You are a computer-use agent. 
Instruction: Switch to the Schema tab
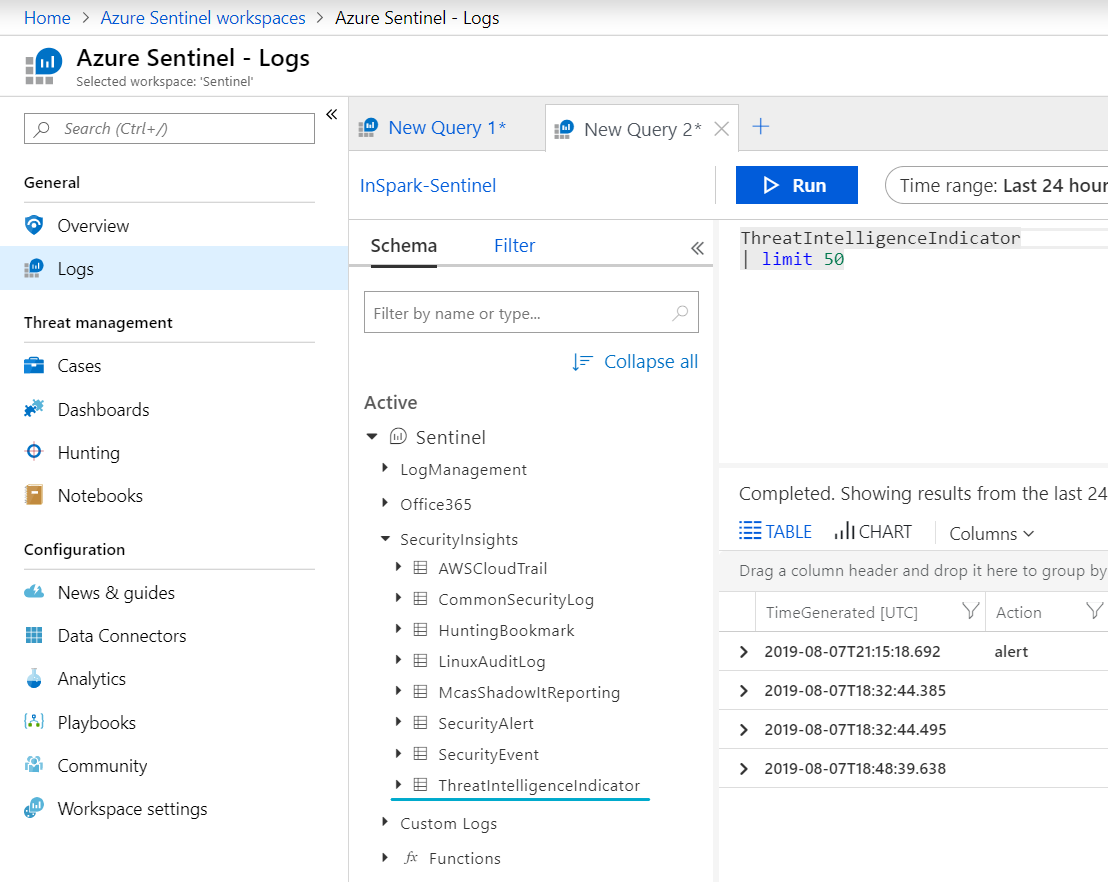403,246
